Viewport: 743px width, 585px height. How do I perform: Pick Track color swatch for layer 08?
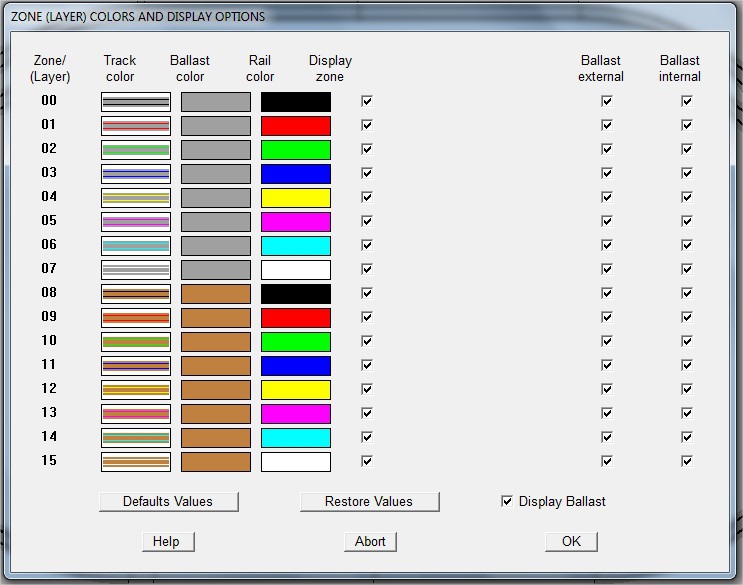pyautogui.click(x=136, y=294)
